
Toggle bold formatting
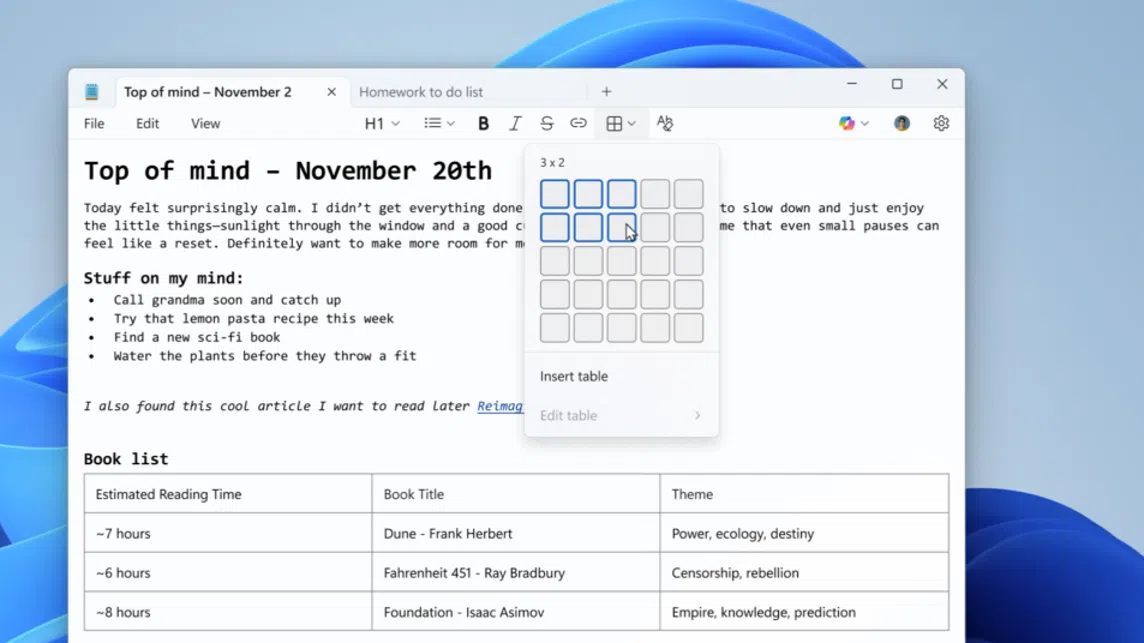483,124
